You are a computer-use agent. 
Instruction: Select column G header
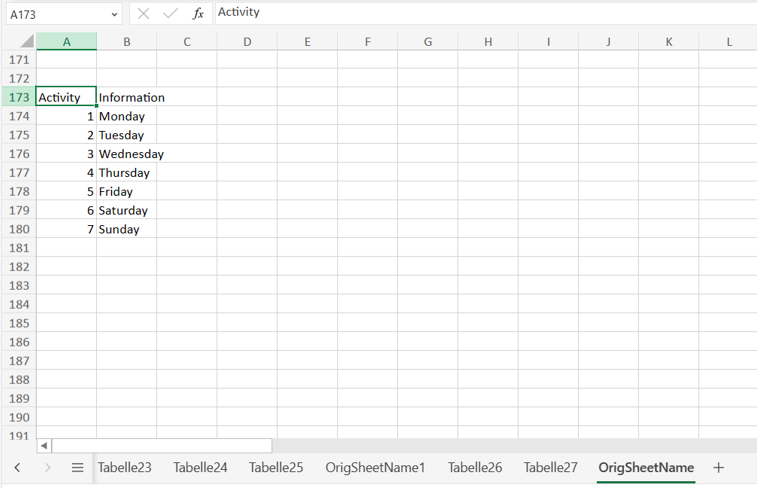coord(428,42)
